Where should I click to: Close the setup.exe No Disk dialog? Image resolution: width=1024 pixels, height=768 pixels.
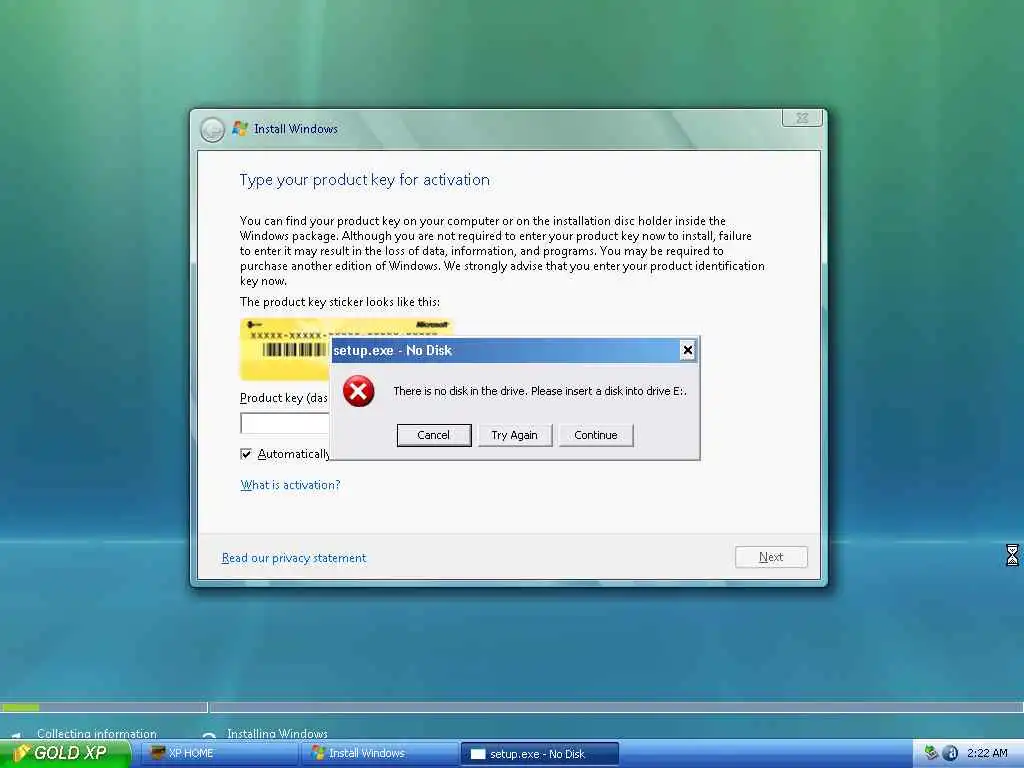688,351
